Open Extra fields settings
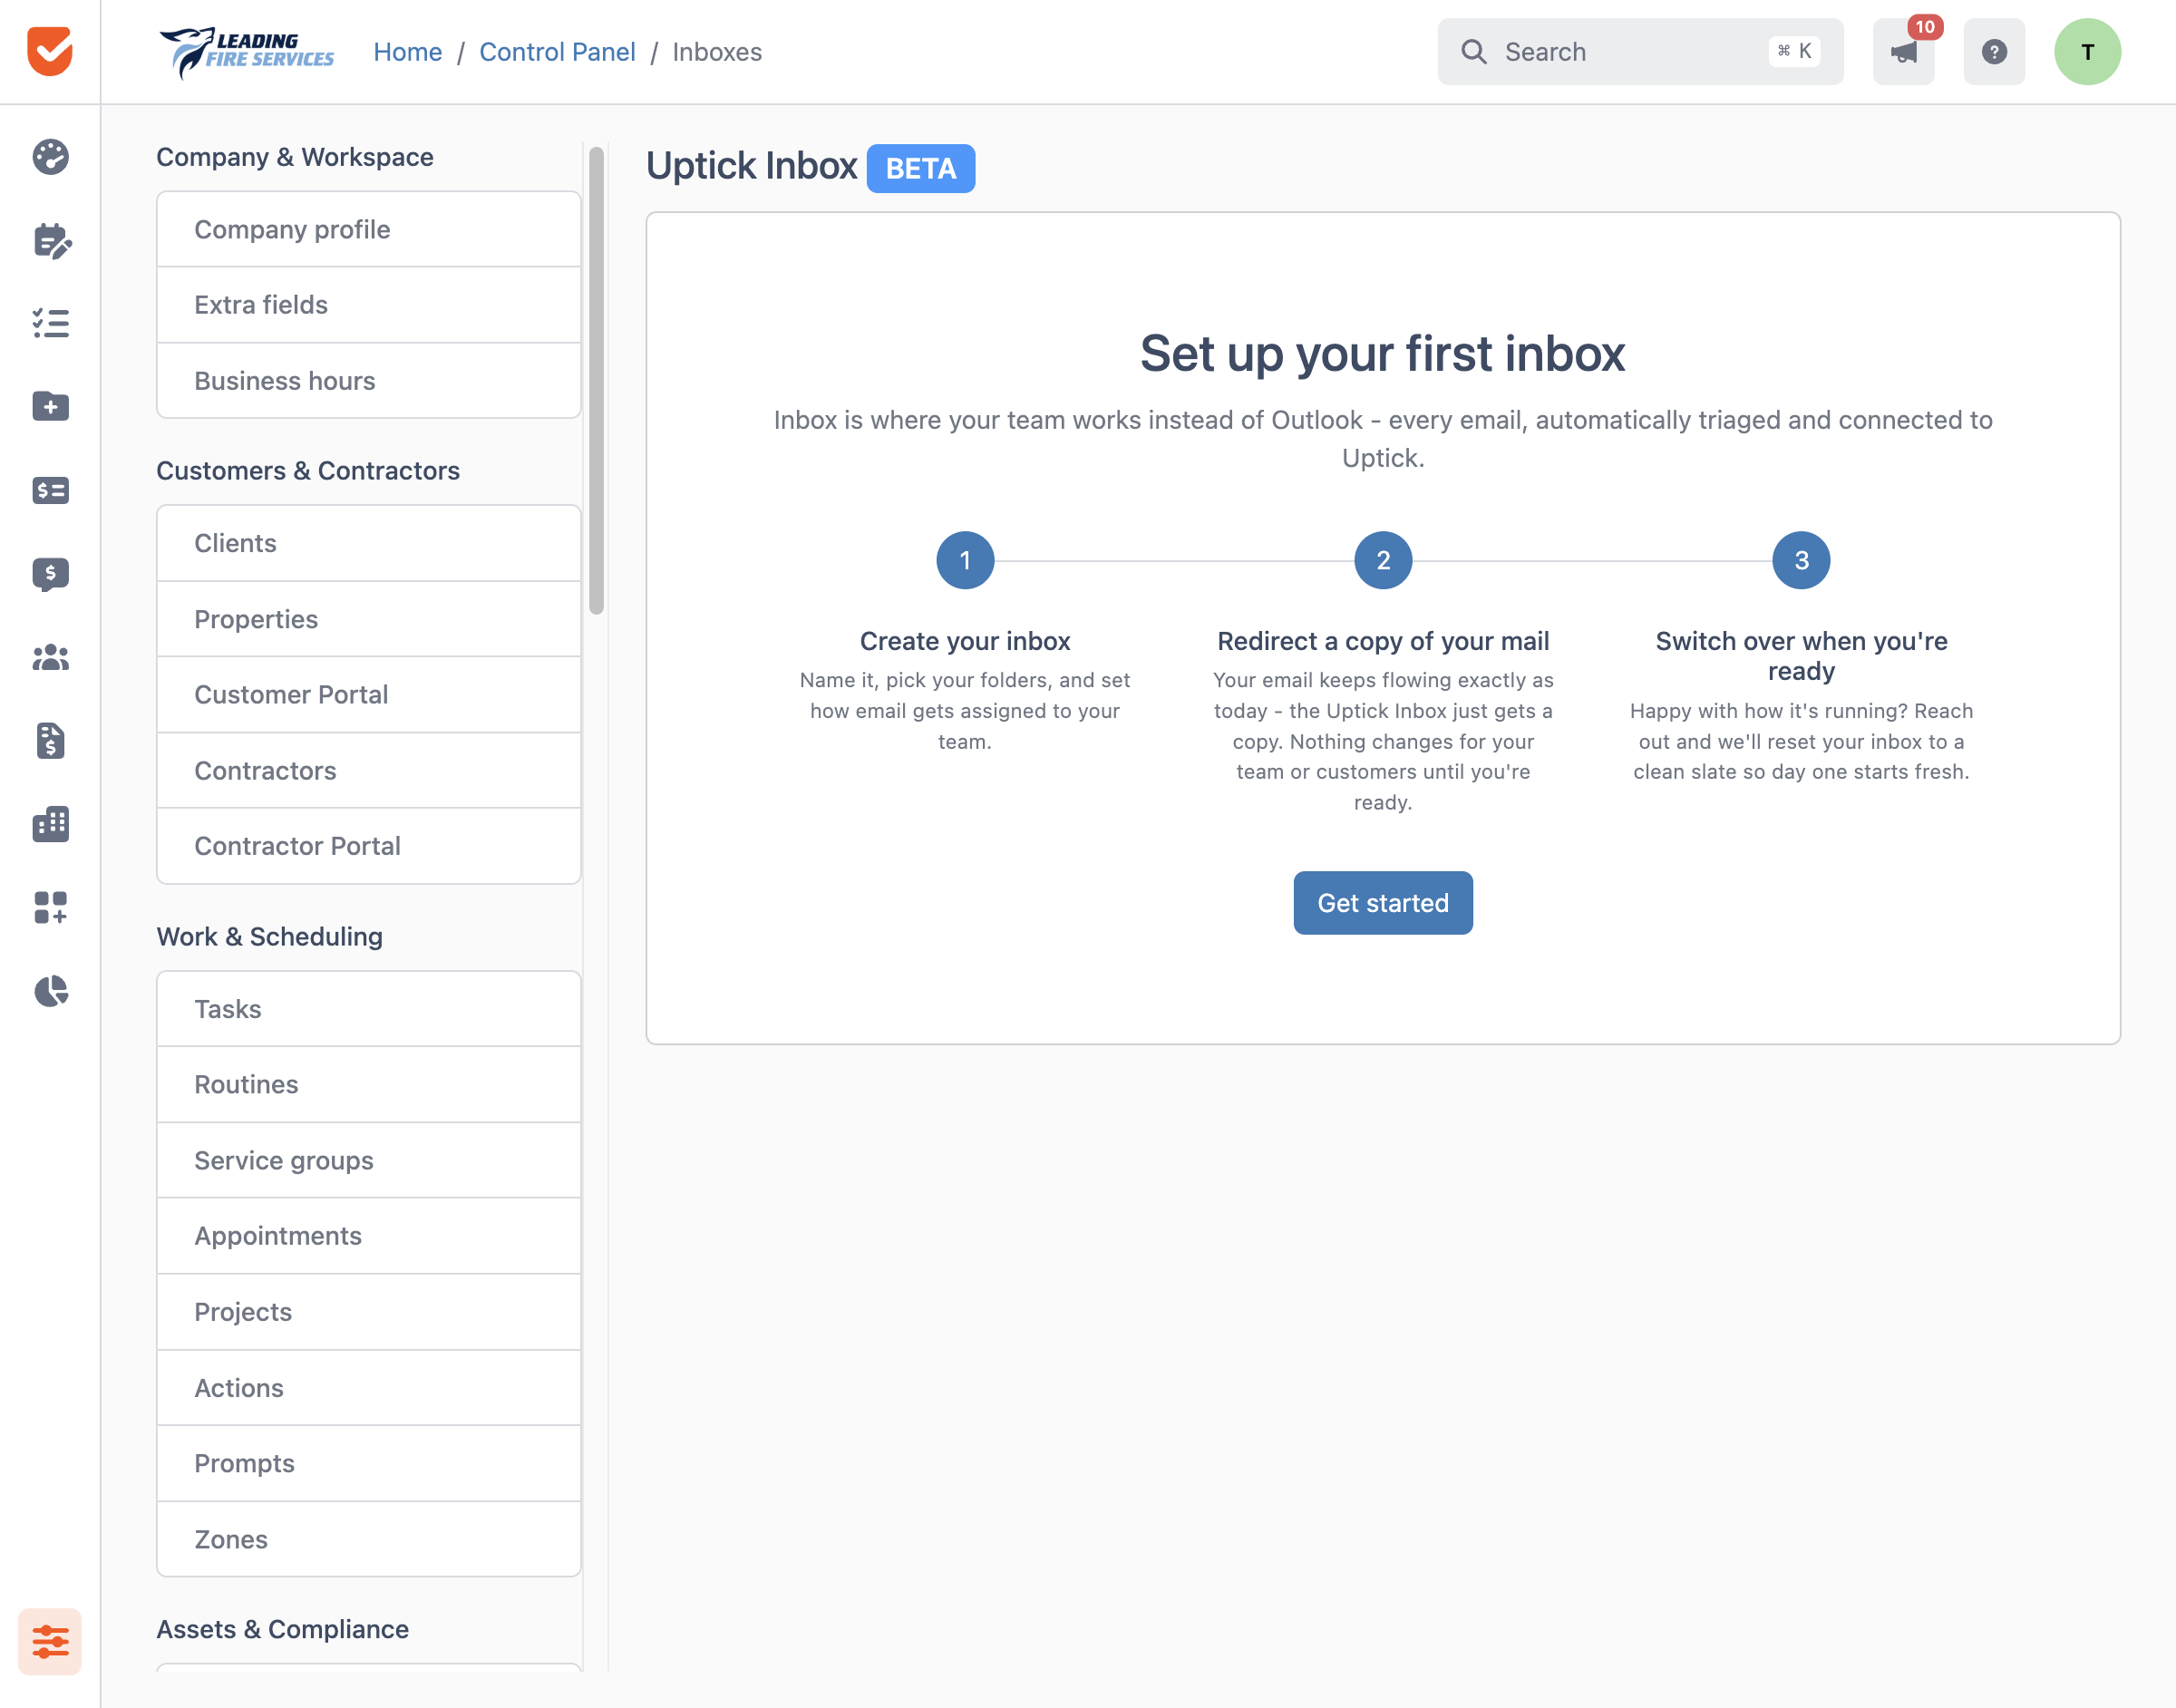Viewport: 2176px width, 1708px height. tap(369, 305)
